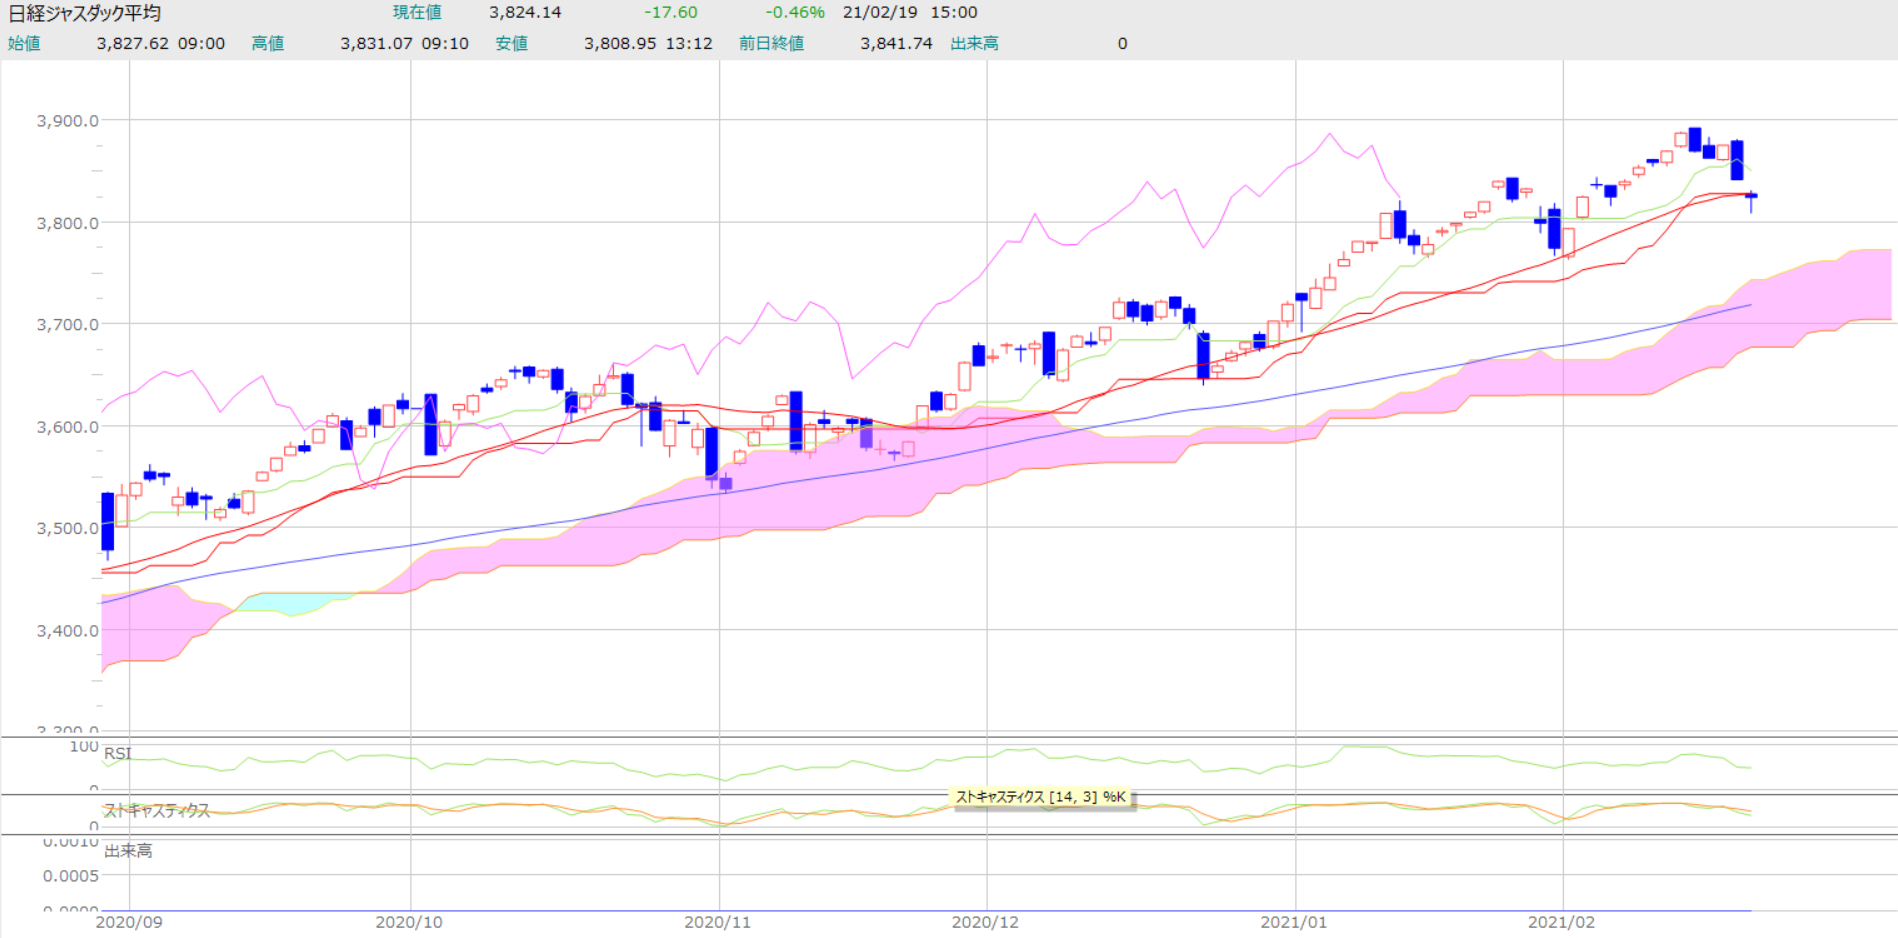Click the 3,500.0 price axis label

coord(67,528)
